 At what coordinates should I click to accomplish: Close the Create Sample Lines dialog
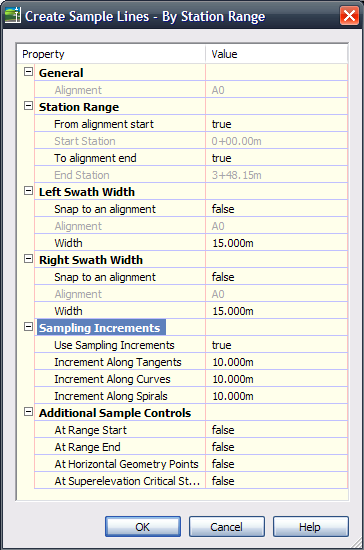349,16
